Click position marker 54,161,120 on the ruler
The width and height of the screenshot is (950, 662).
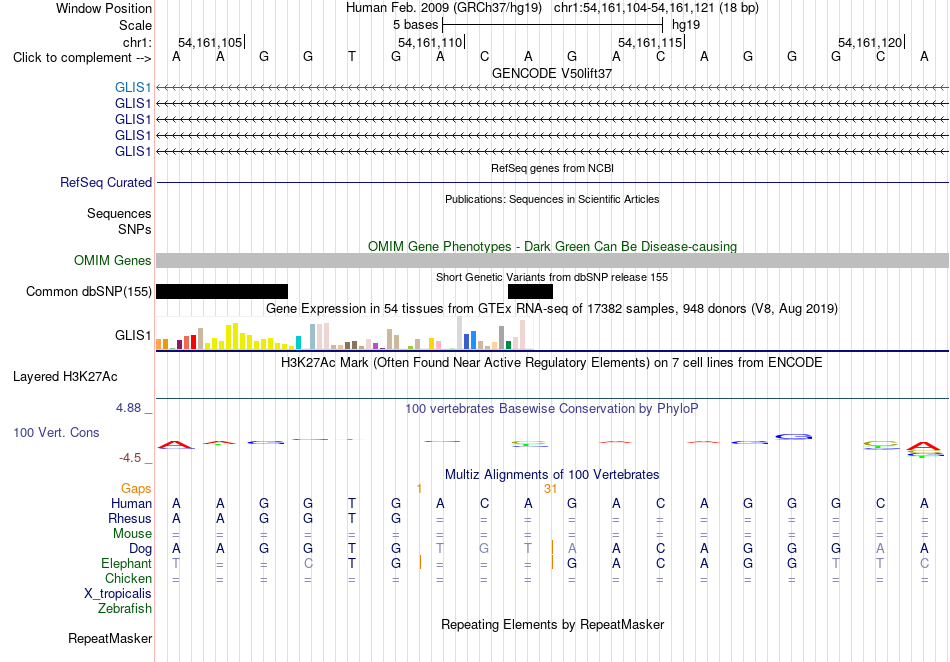[871, 42]
